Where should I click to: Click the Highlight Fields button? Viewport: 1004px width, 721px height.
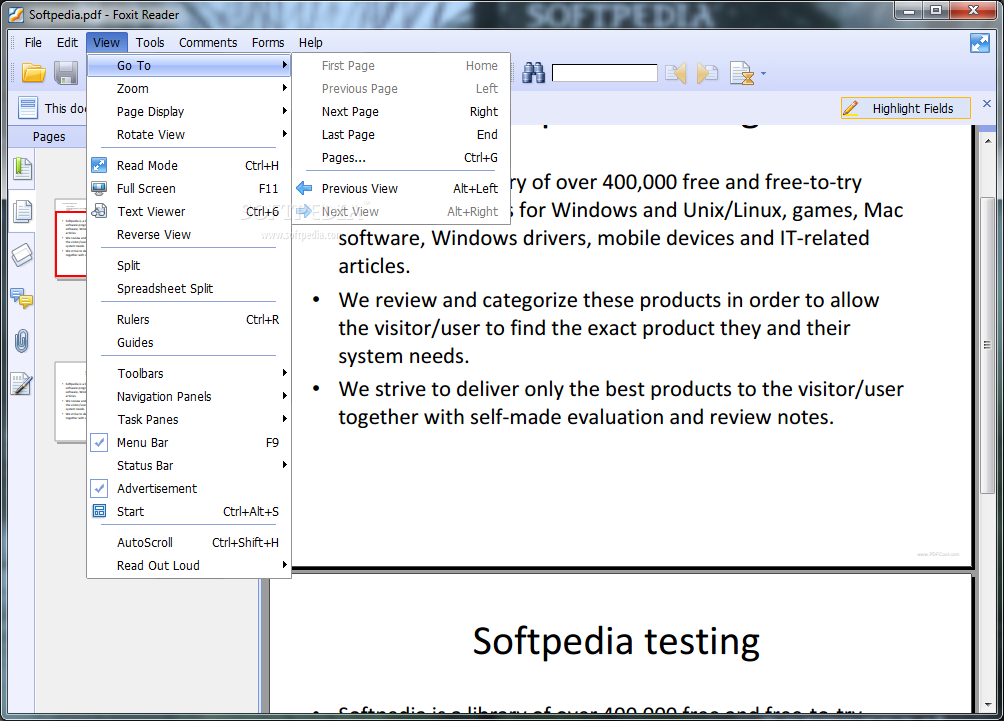pos(905,108)
